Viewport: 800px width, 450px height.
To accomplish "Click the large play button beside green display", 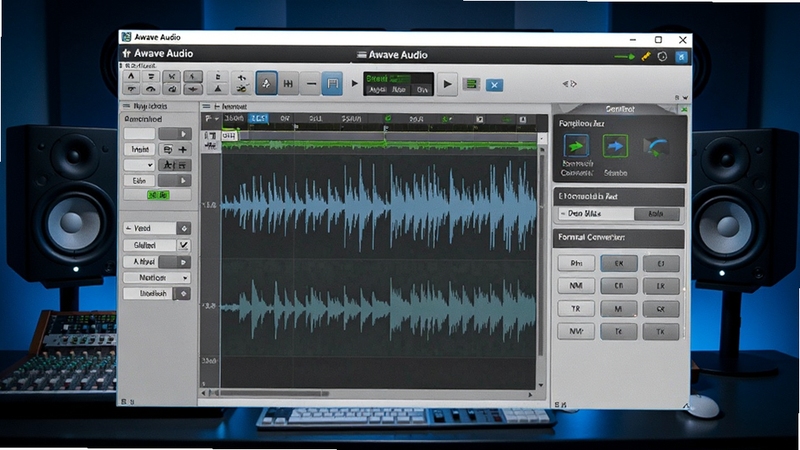I will (447, 84).
